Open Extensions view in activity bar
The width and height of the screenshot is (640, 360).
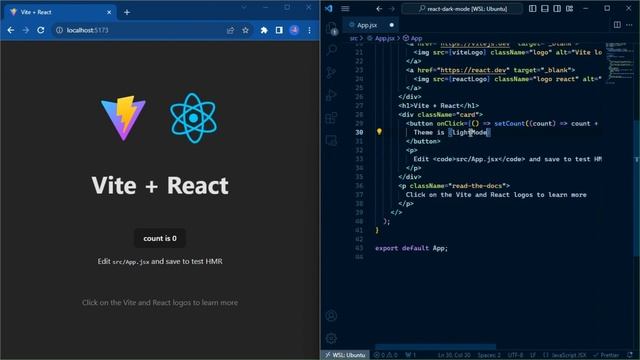[331, 118]
